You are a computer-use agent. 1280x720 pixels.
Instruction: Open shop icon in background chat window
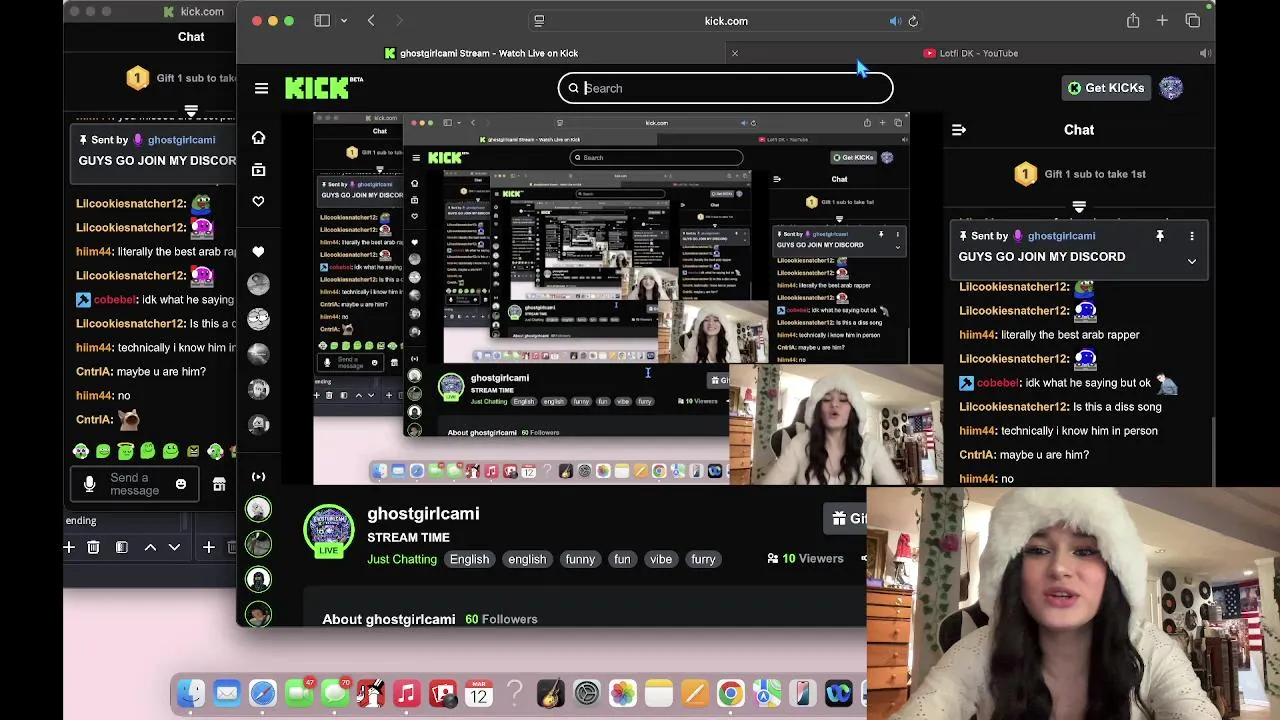click(x=219, y=484)
